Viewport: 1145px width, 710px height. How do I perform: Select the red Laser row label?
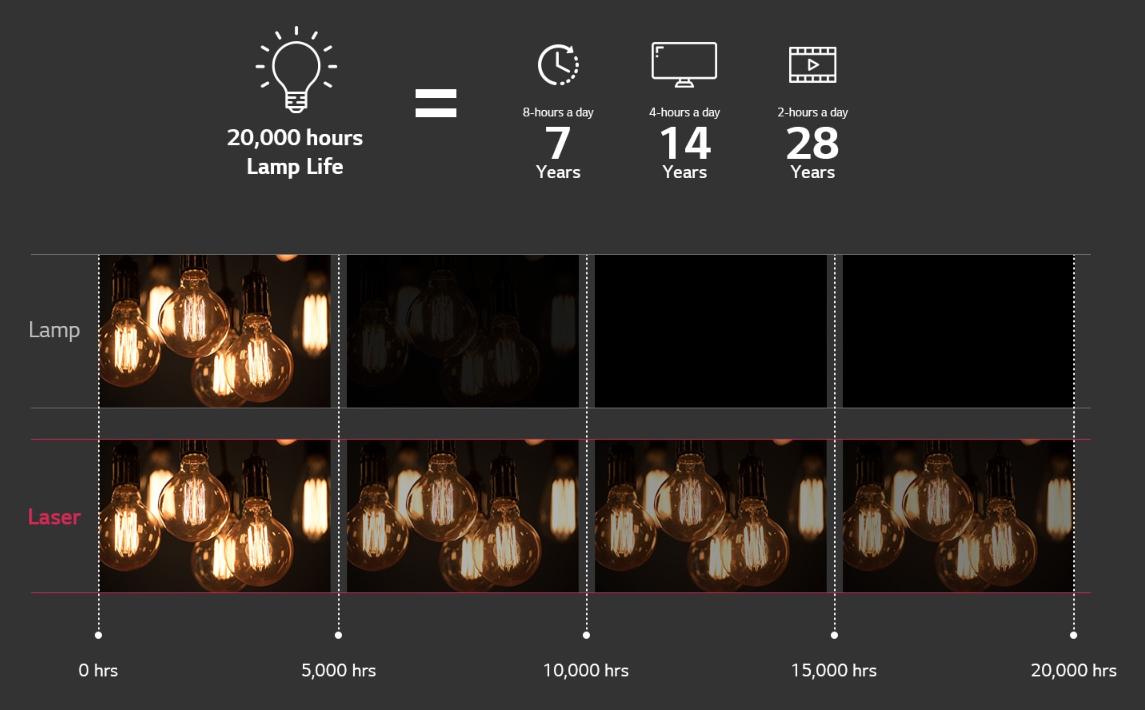tap(54, 517)
